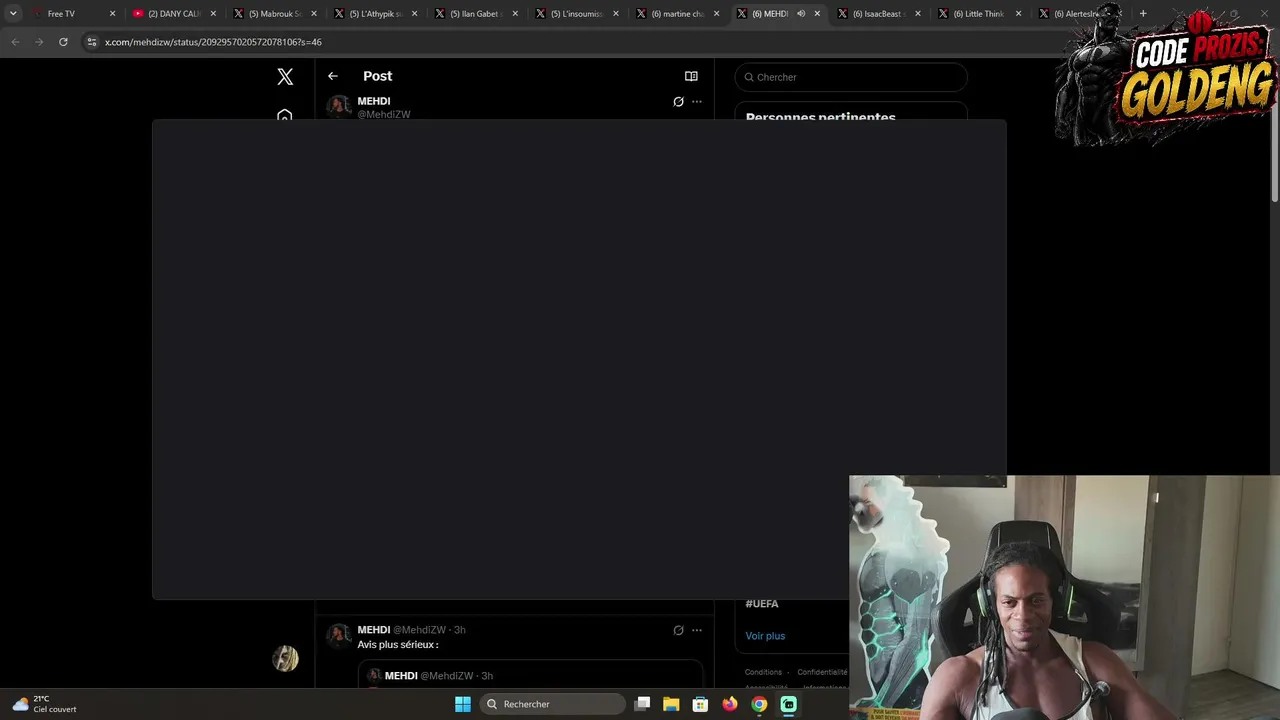Close the Ilan Gabet tab
Image resolution: width=1280 pixels, height=720 pixels.
click(x=515, y=14)
